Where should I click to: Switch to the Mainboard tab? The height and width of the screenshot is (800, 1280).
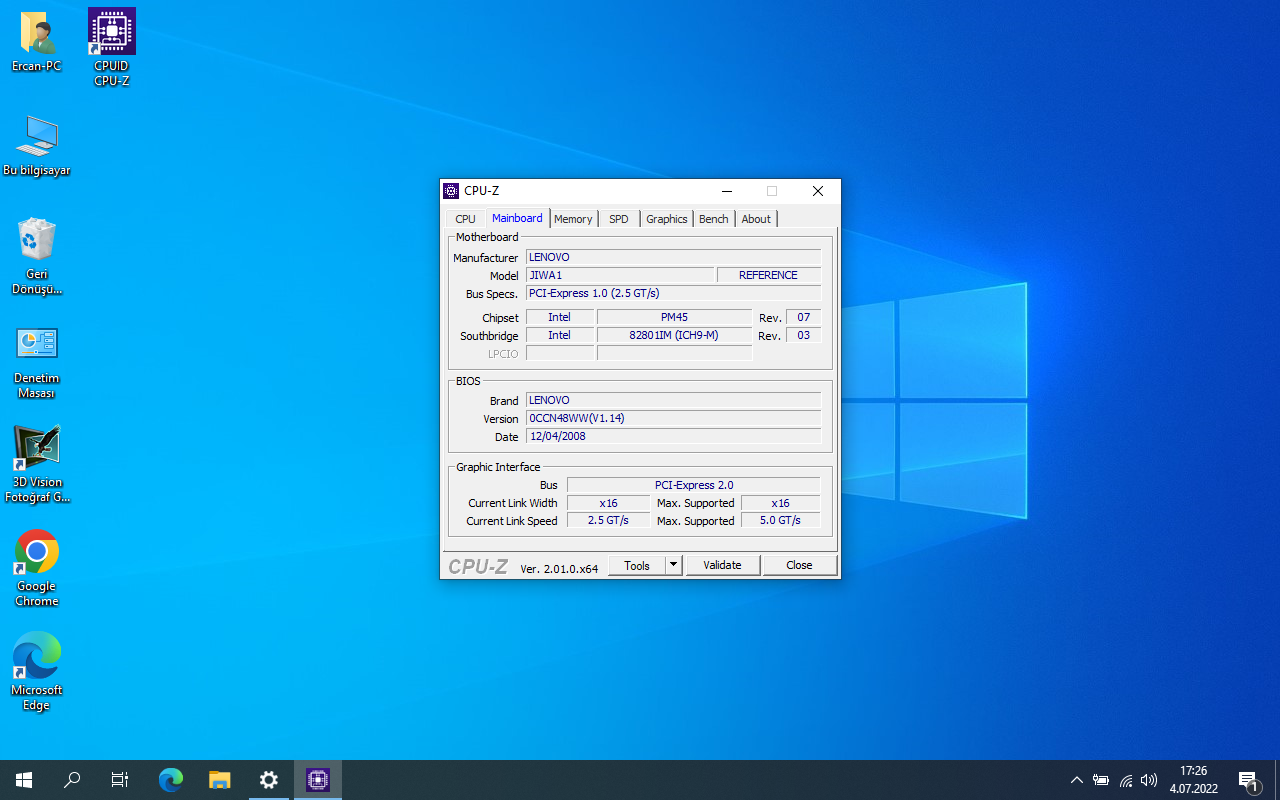point(517,218)
